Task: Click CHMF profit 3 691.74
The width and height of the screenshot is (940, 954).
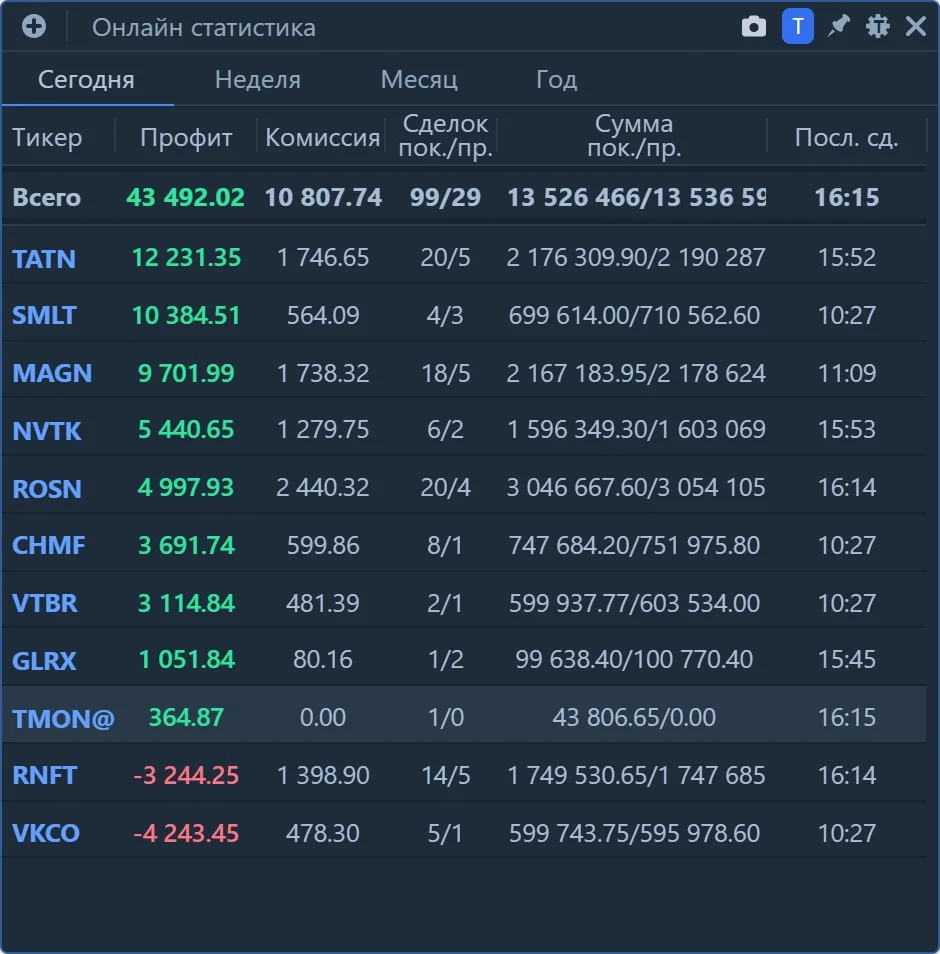Action: tap(186, 545)
